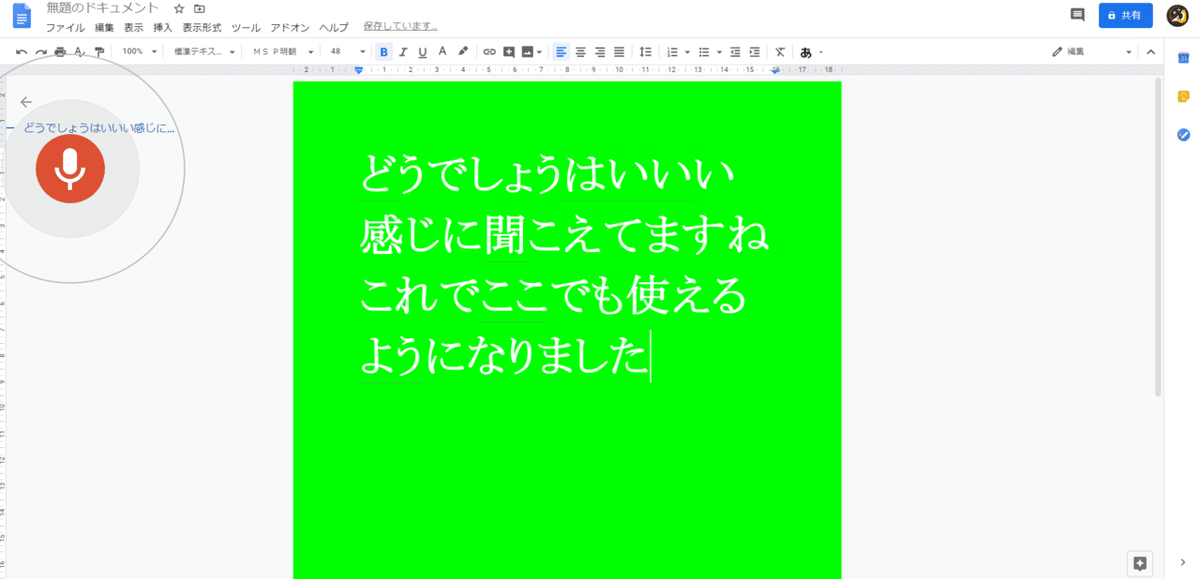
Task: Click the bulleted list icon
Action: point(704,51)
